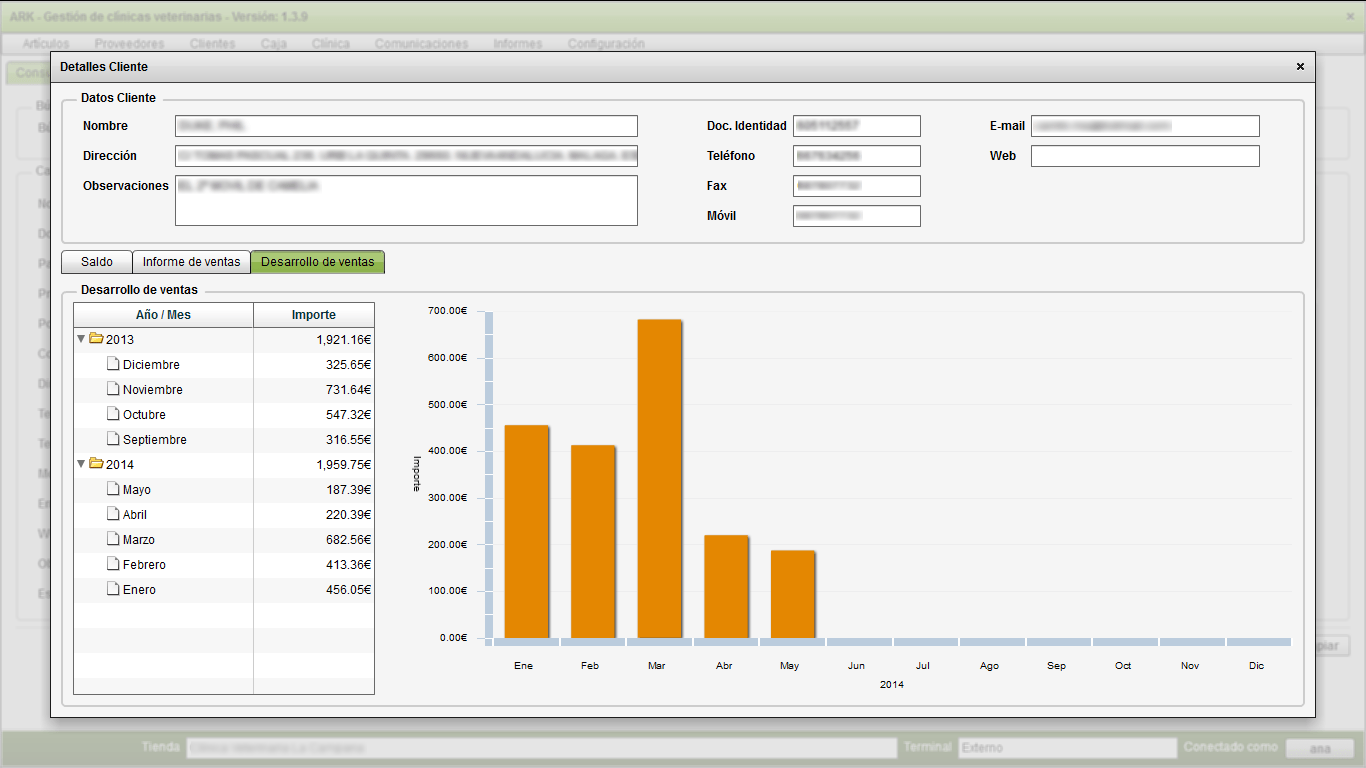Select the Desarrollo de ventas tab
This screenshot has height=768, width=1366.
317,262
